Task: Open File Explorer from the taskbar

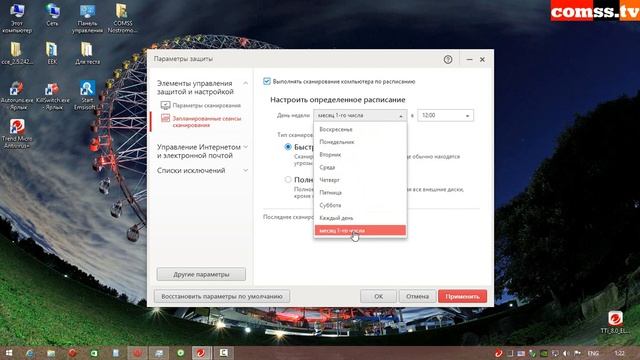Action: click(51, 353)
